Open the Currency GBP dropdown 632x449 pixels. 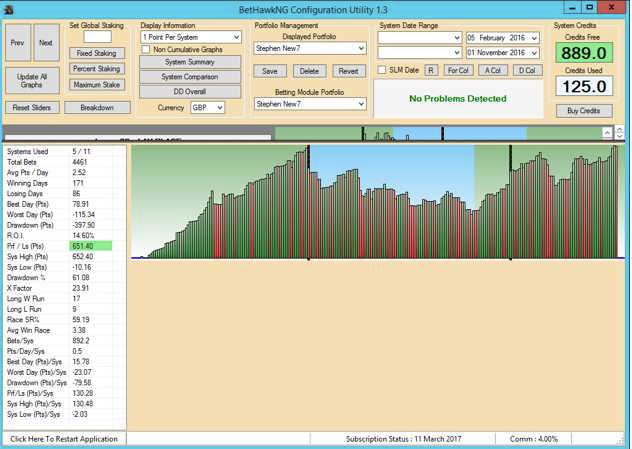click(208, 108)
